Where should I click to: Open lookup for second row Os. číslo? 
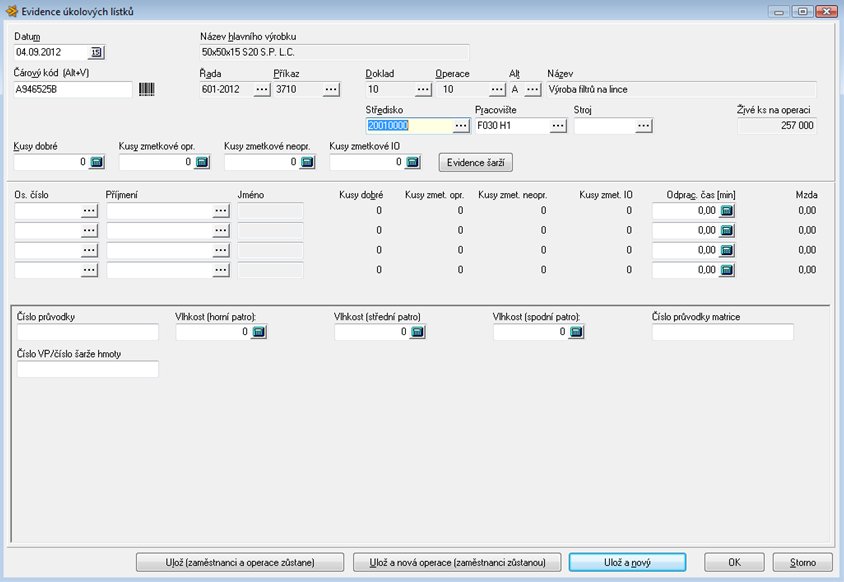89,231
